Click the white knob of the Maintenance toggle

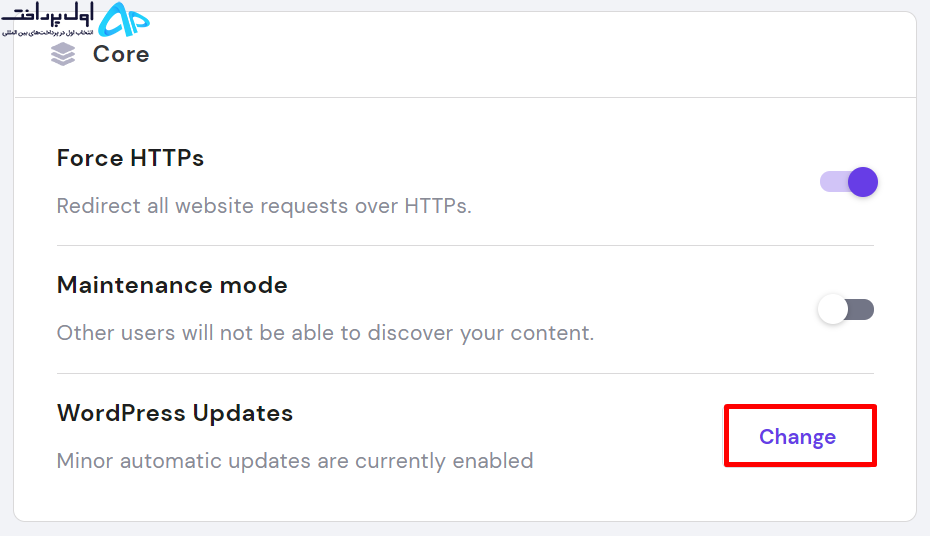(833, 310)
